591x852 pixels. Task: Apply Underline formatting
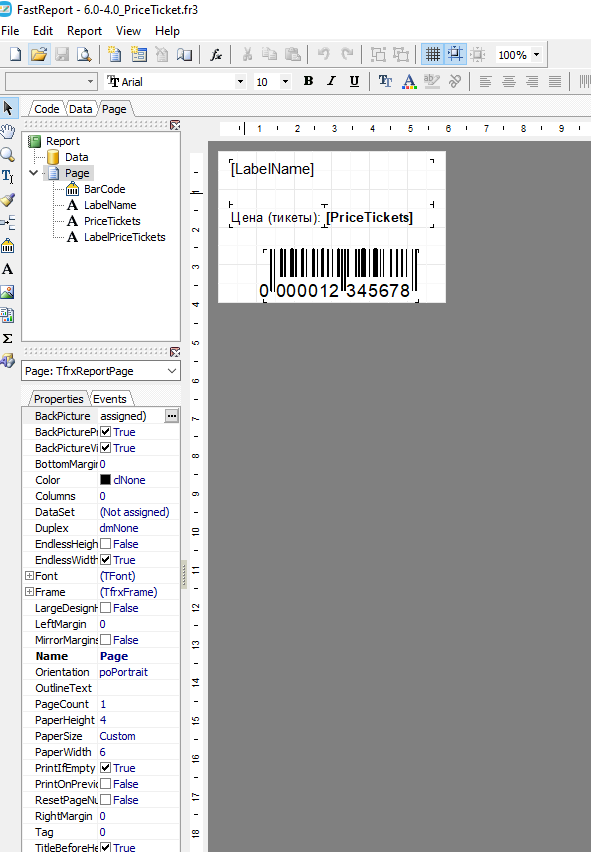tap(354, 82)
